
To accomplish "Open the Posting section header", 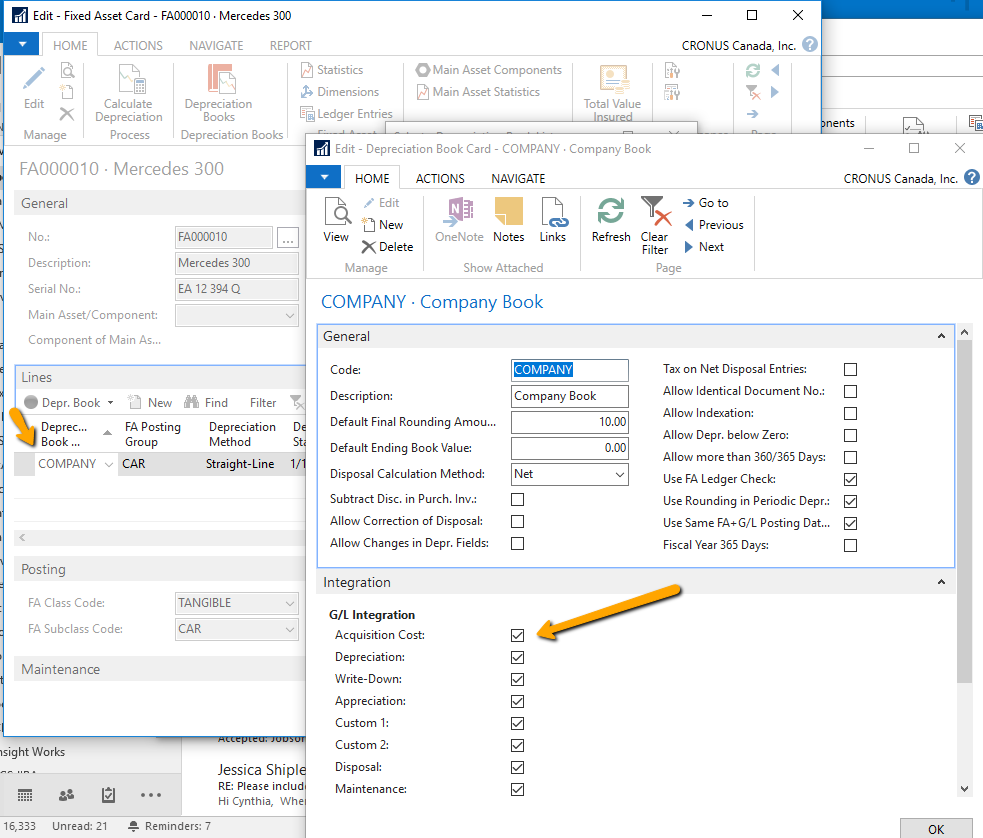I will [x=160, y=569].
